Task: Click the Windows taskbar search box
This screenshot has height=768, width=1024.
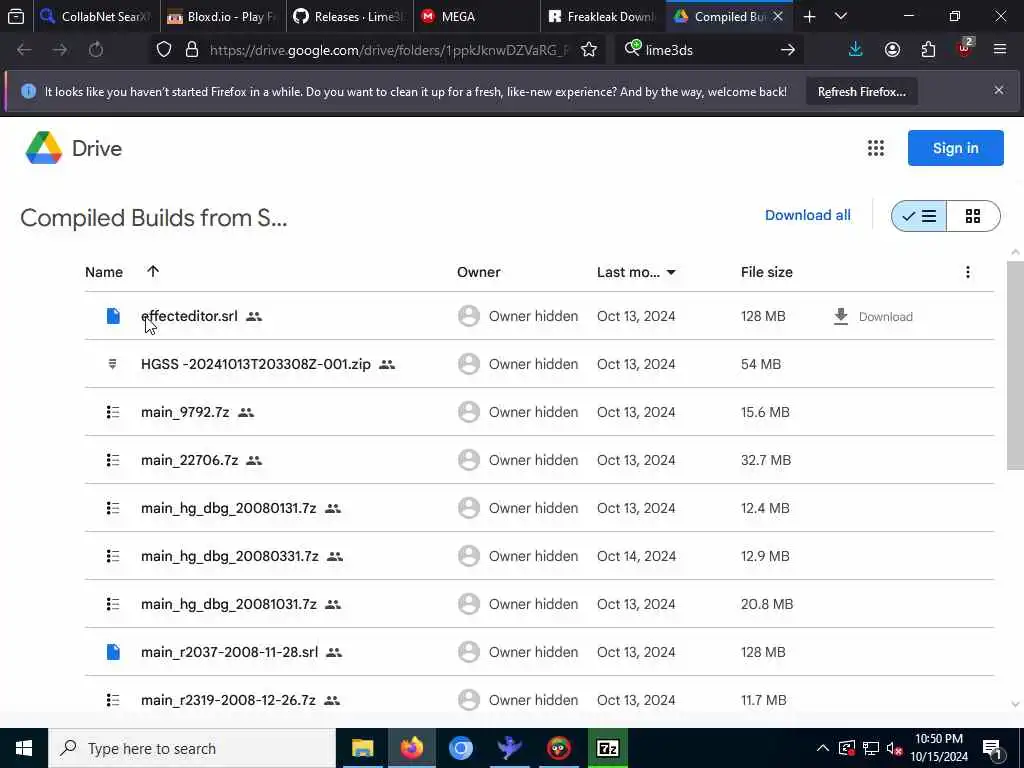Action: (x=192, y=748)
